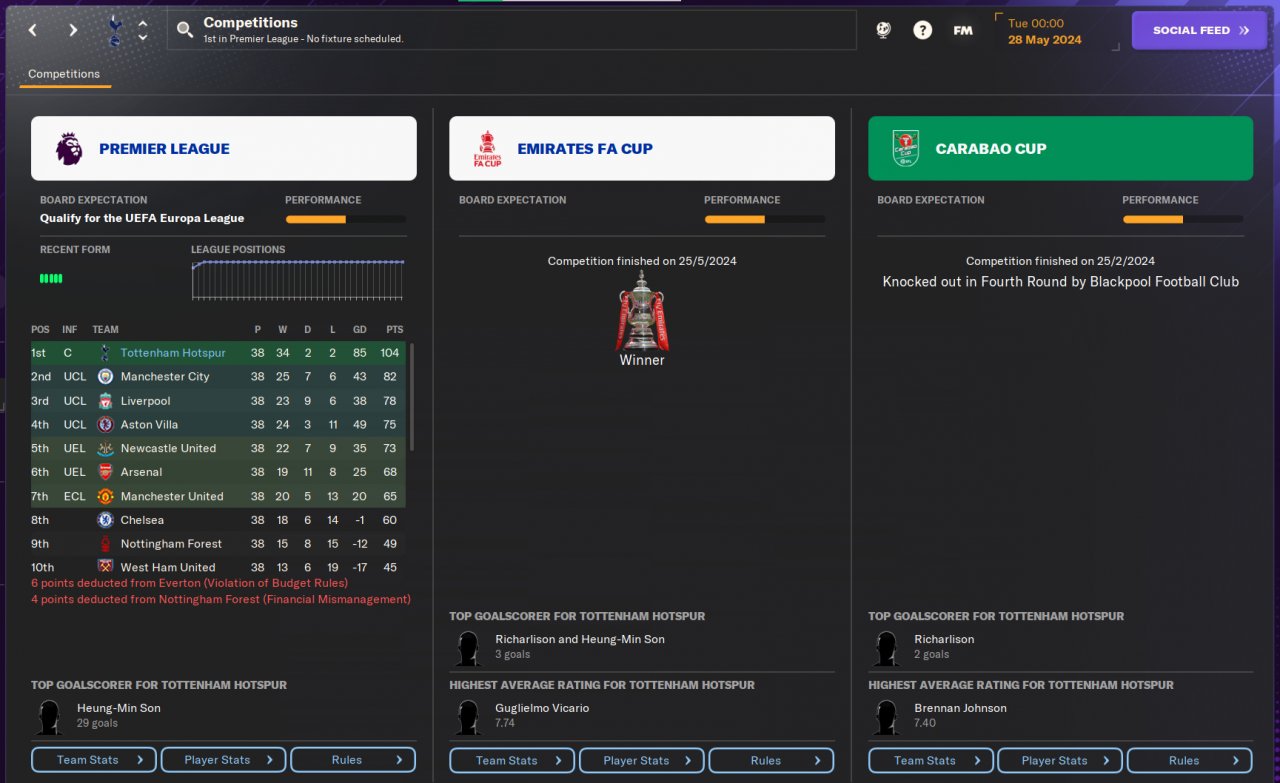The height and width of the screenshot is (783, 1280).
Task: Click the league table scrollbar
Action: [x=411, y=397]
